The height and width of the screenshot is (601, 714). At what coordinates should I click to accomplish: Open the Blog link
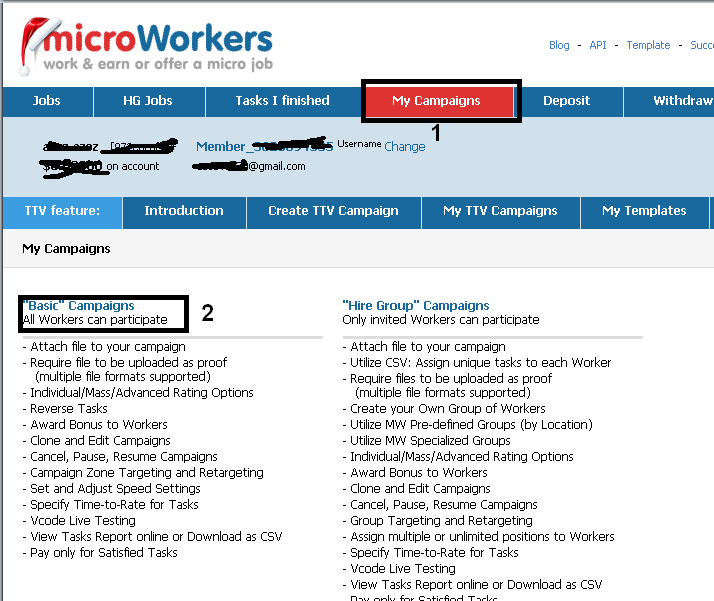click(x=559, y=45)
